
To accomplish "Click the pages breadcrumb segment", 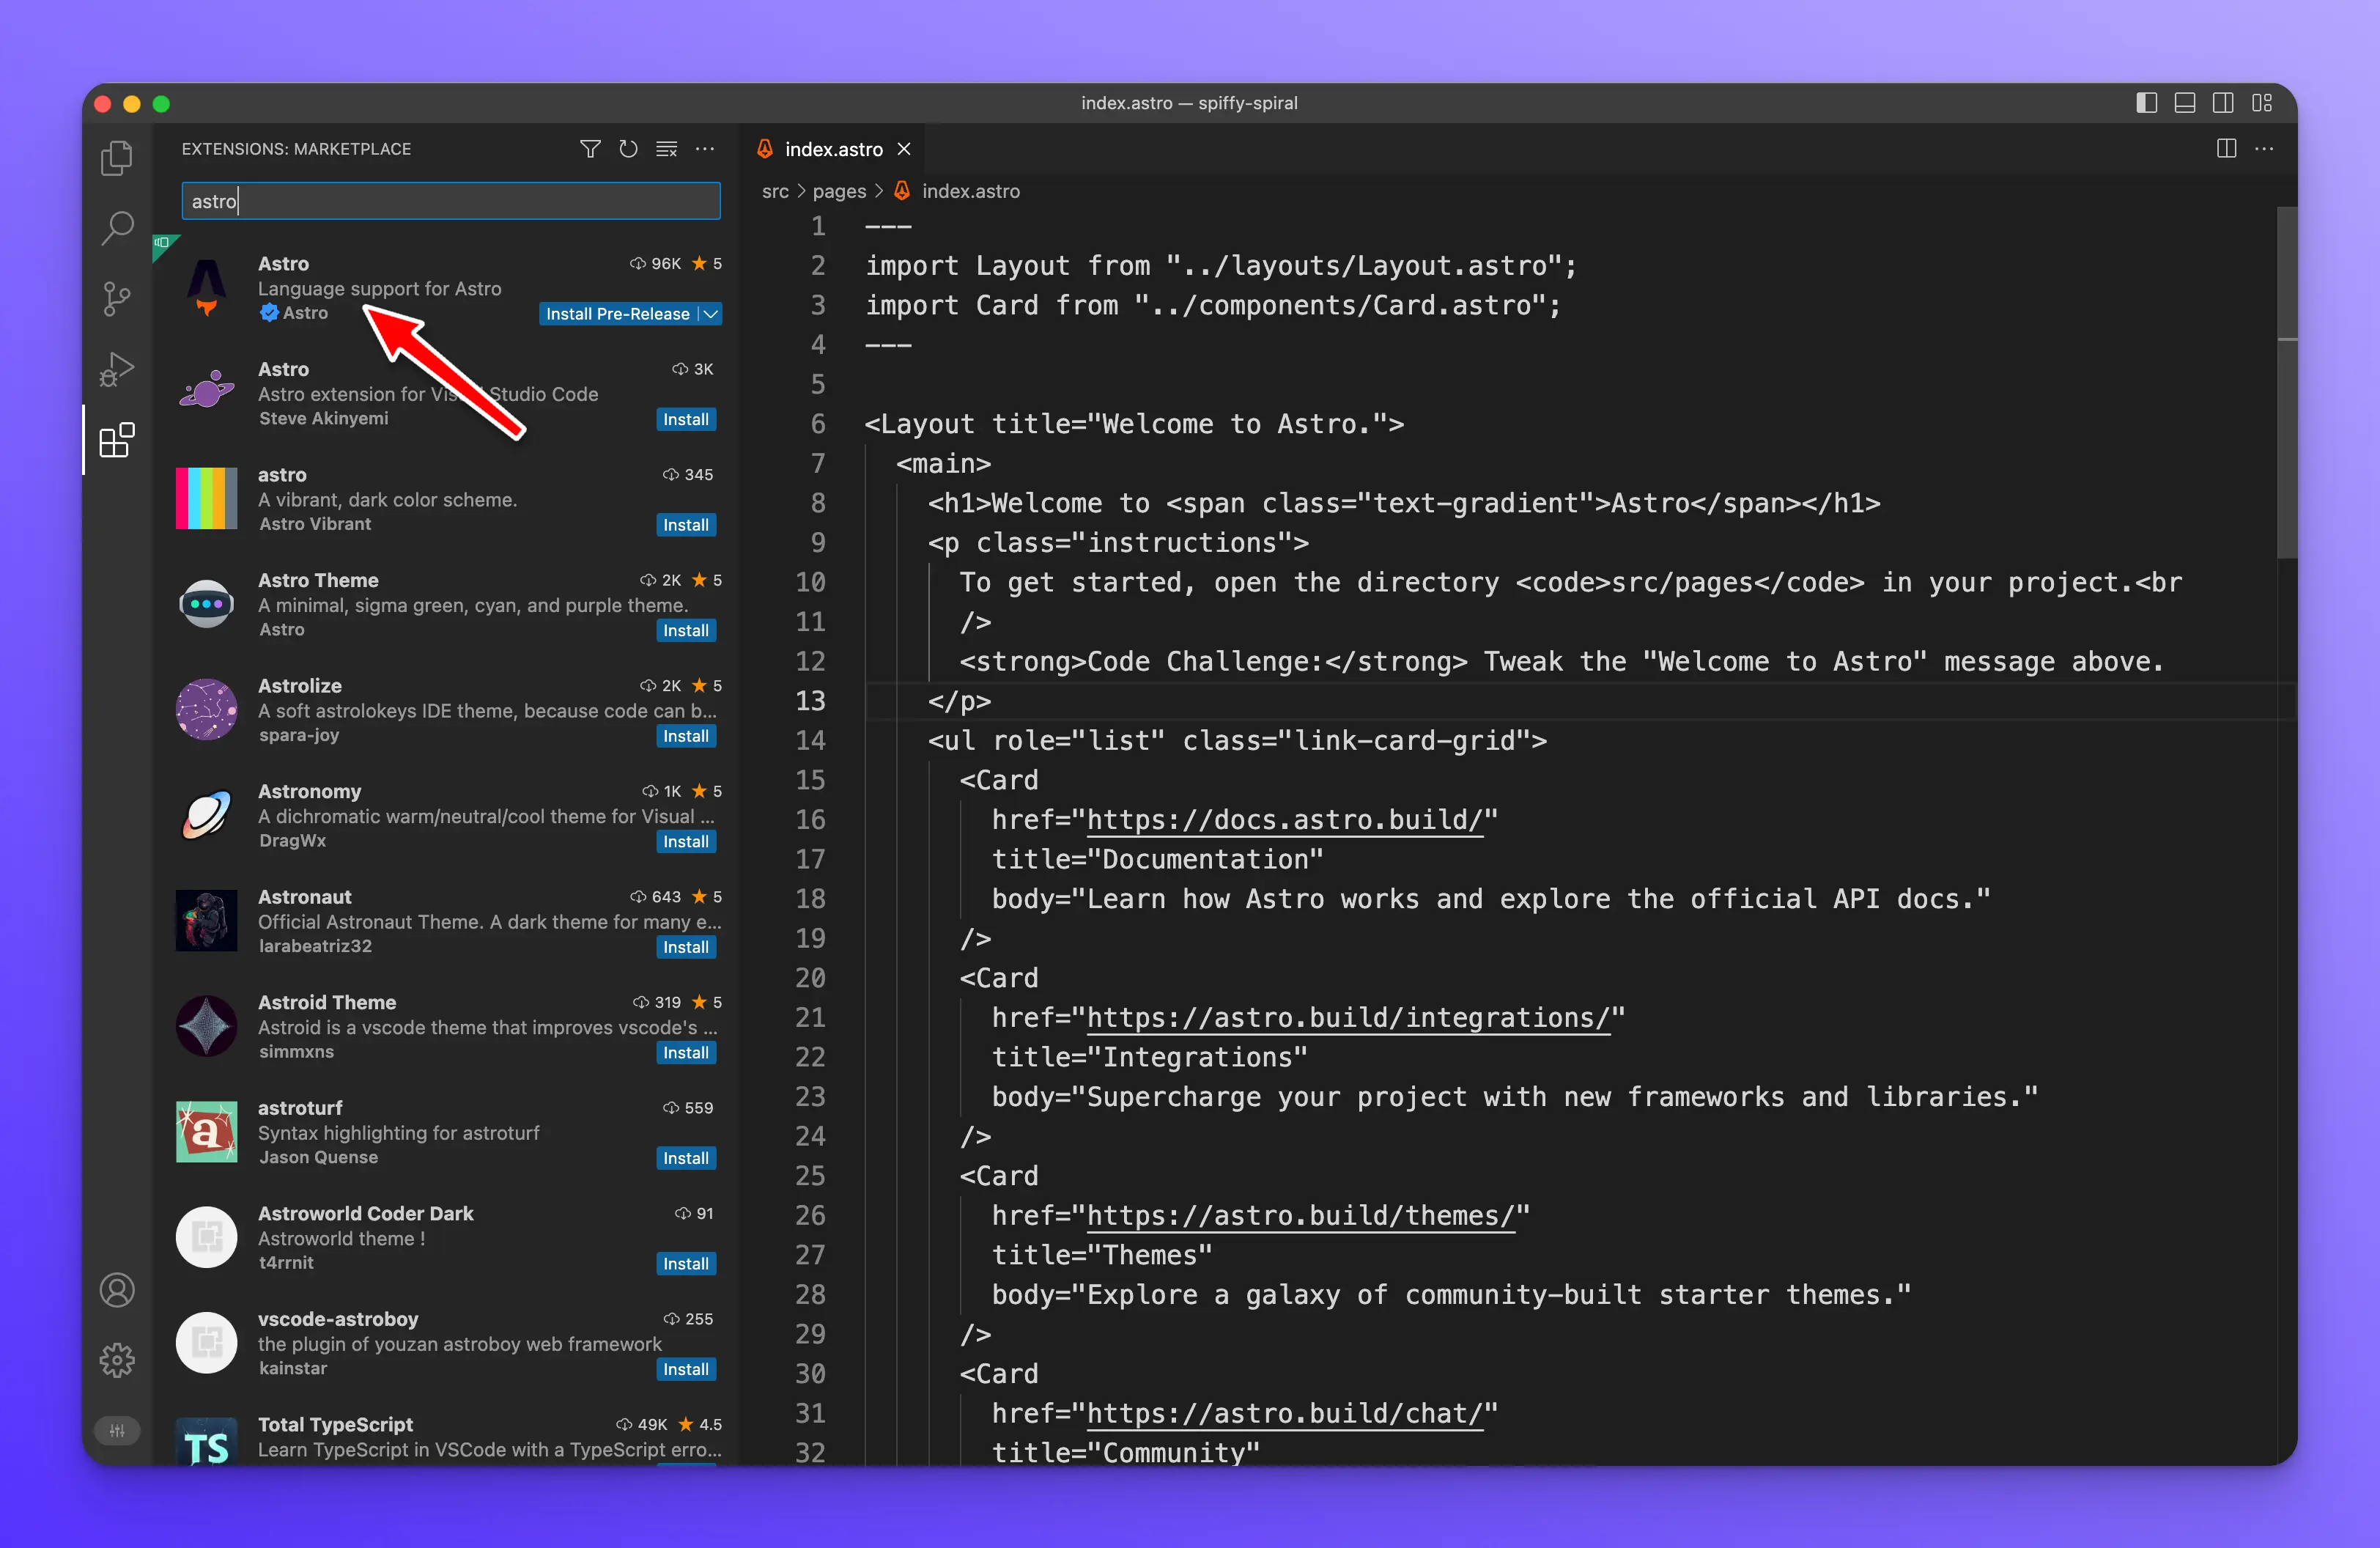I will [839, 191].
